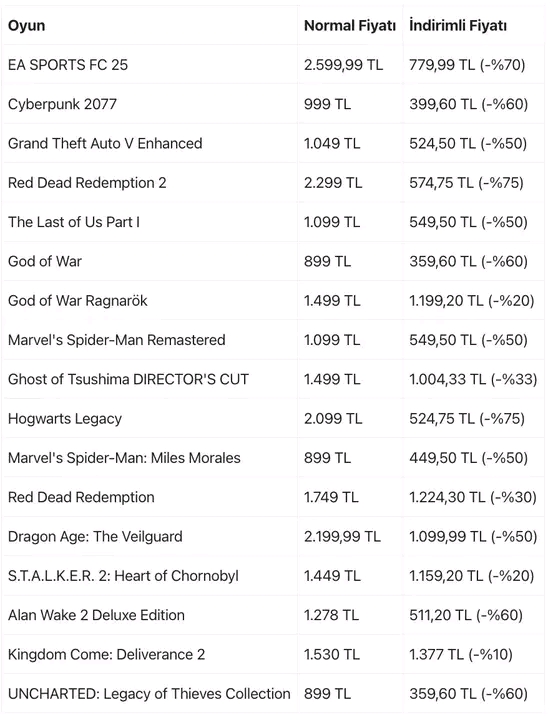Select Ghost of Tsushima DIRECTOR'S CUT
553x720 pixels.
(x=128, y=379)
